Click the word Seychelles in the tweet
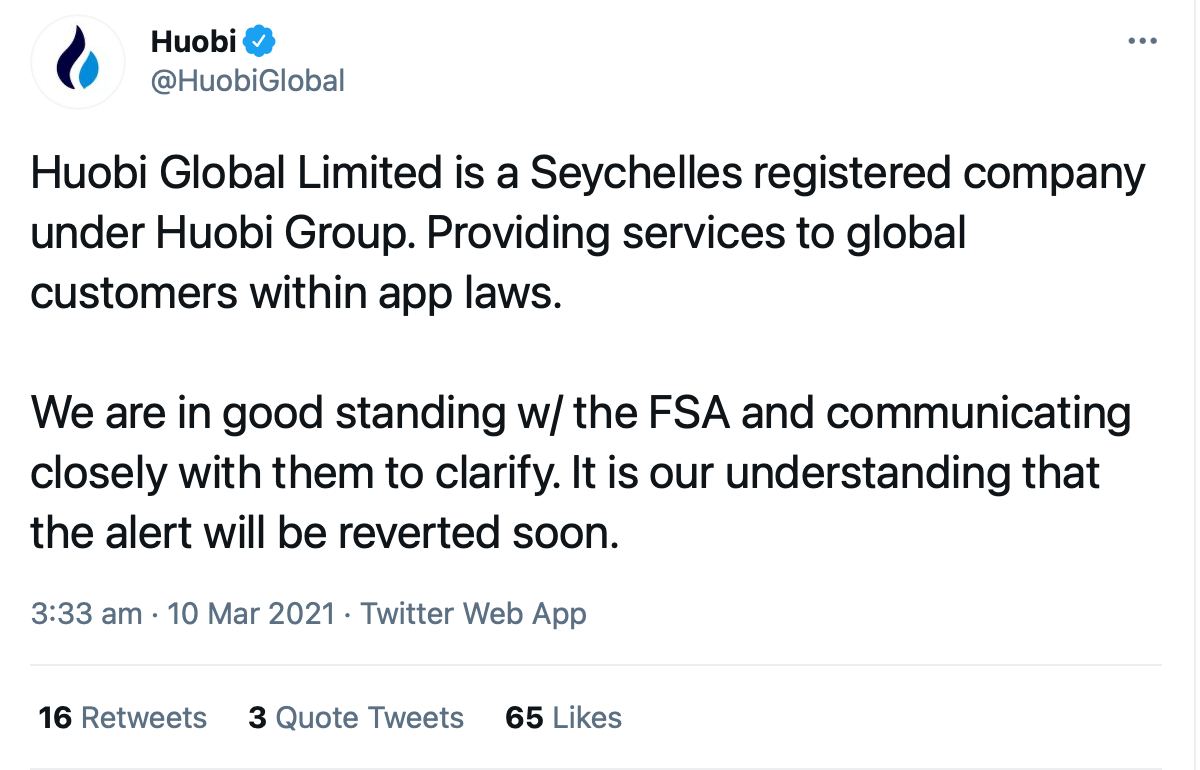This screenshot has width=1200, height=770. tap(636, 174)
